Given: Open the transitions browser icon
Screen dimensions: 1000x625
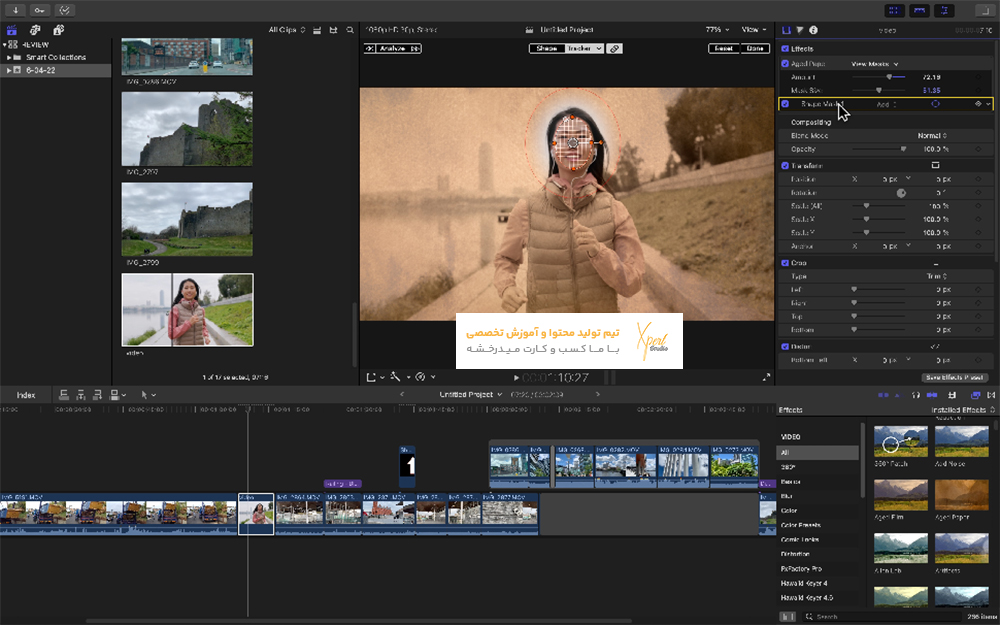Looking at the screenshot, I should point(991,395).
